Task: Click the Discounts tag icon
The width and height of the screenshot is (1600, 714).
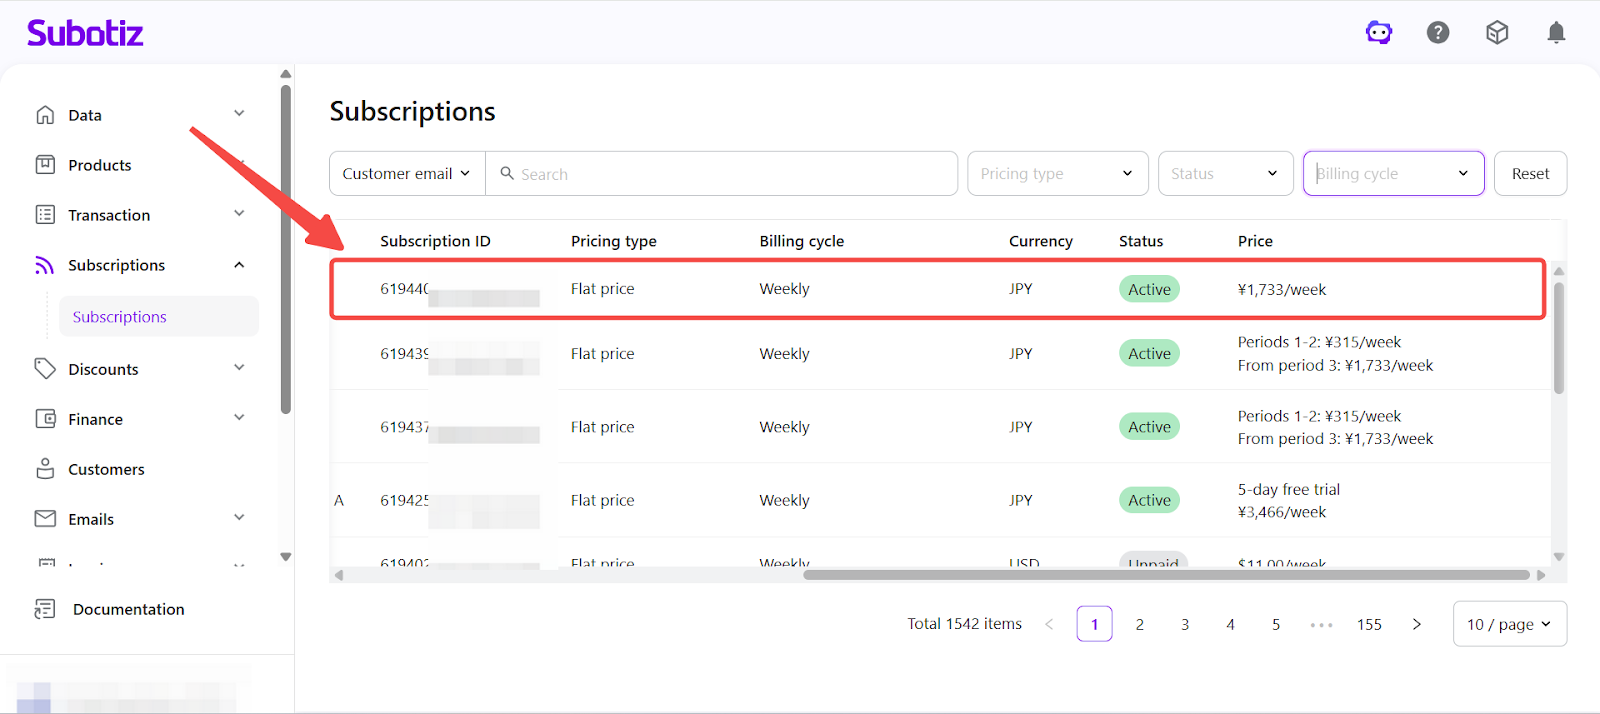Action: (x=45, y=369)
